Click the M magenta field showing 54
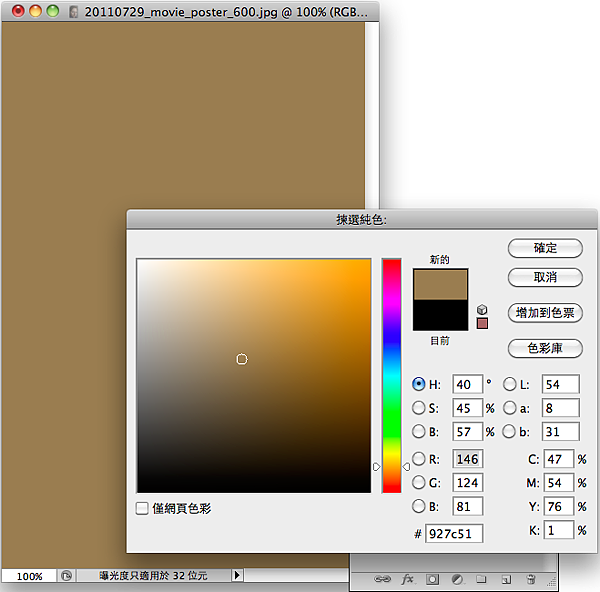The width and height of the screenshot is (600, 592). (559, 482)
